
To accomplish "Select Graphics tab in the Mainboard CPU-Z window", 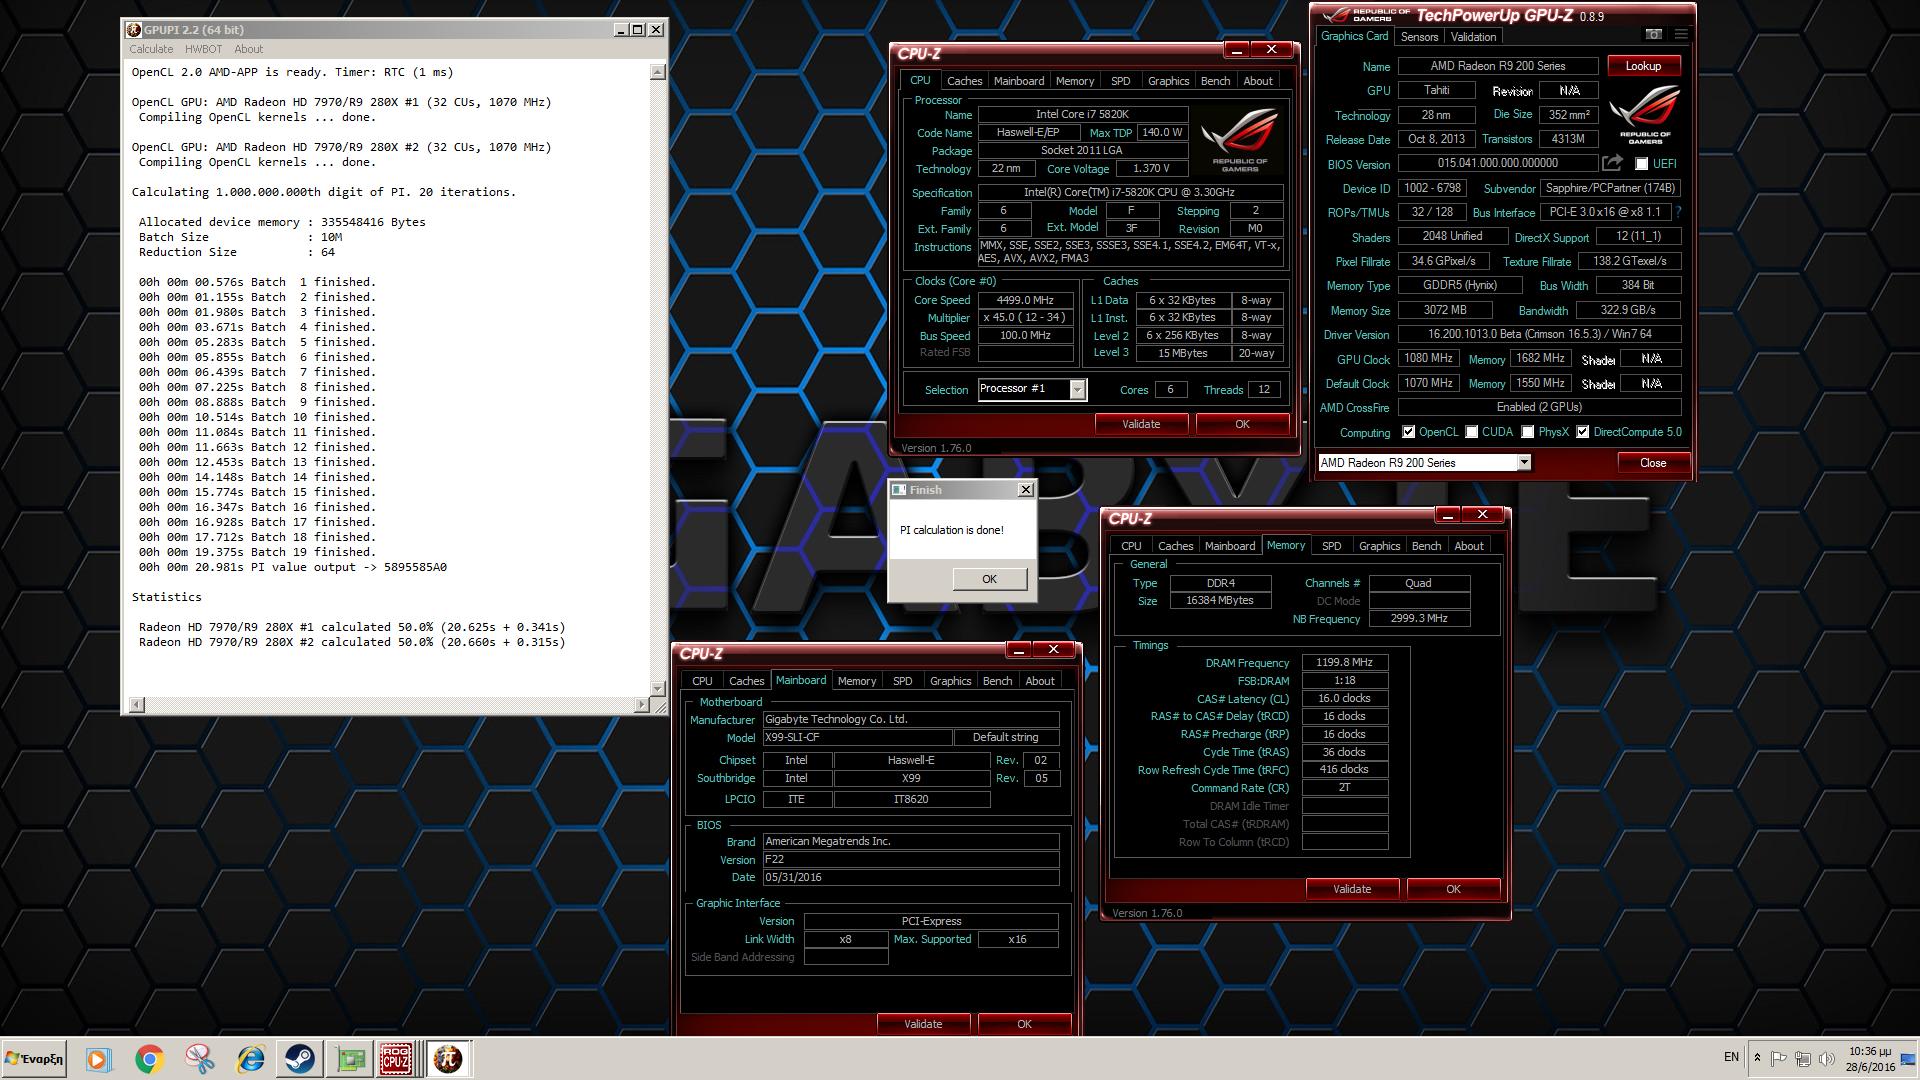I will pyautogui.click(x=950, y=681).
